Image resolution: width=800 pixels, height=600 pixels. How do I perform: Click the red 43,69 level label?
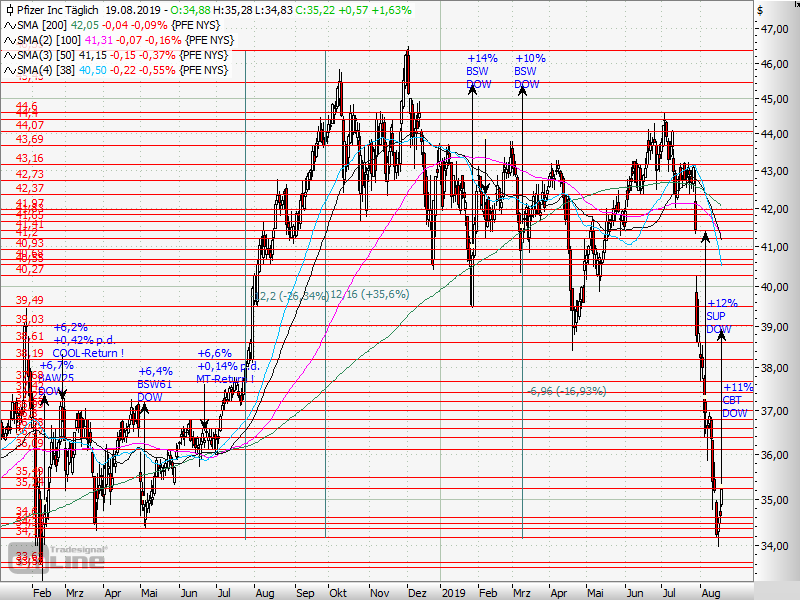30,139
